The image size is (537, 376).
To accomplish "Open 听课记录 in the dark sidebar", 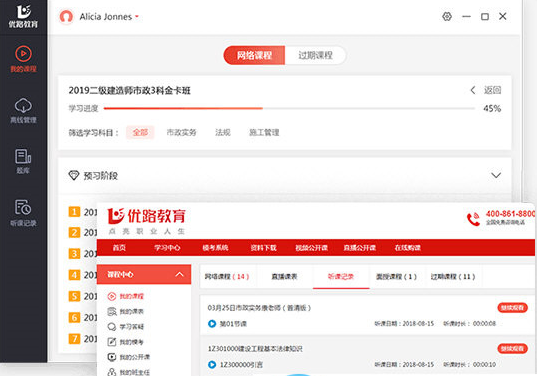I will pyautogui.click(x=23, y=212).
